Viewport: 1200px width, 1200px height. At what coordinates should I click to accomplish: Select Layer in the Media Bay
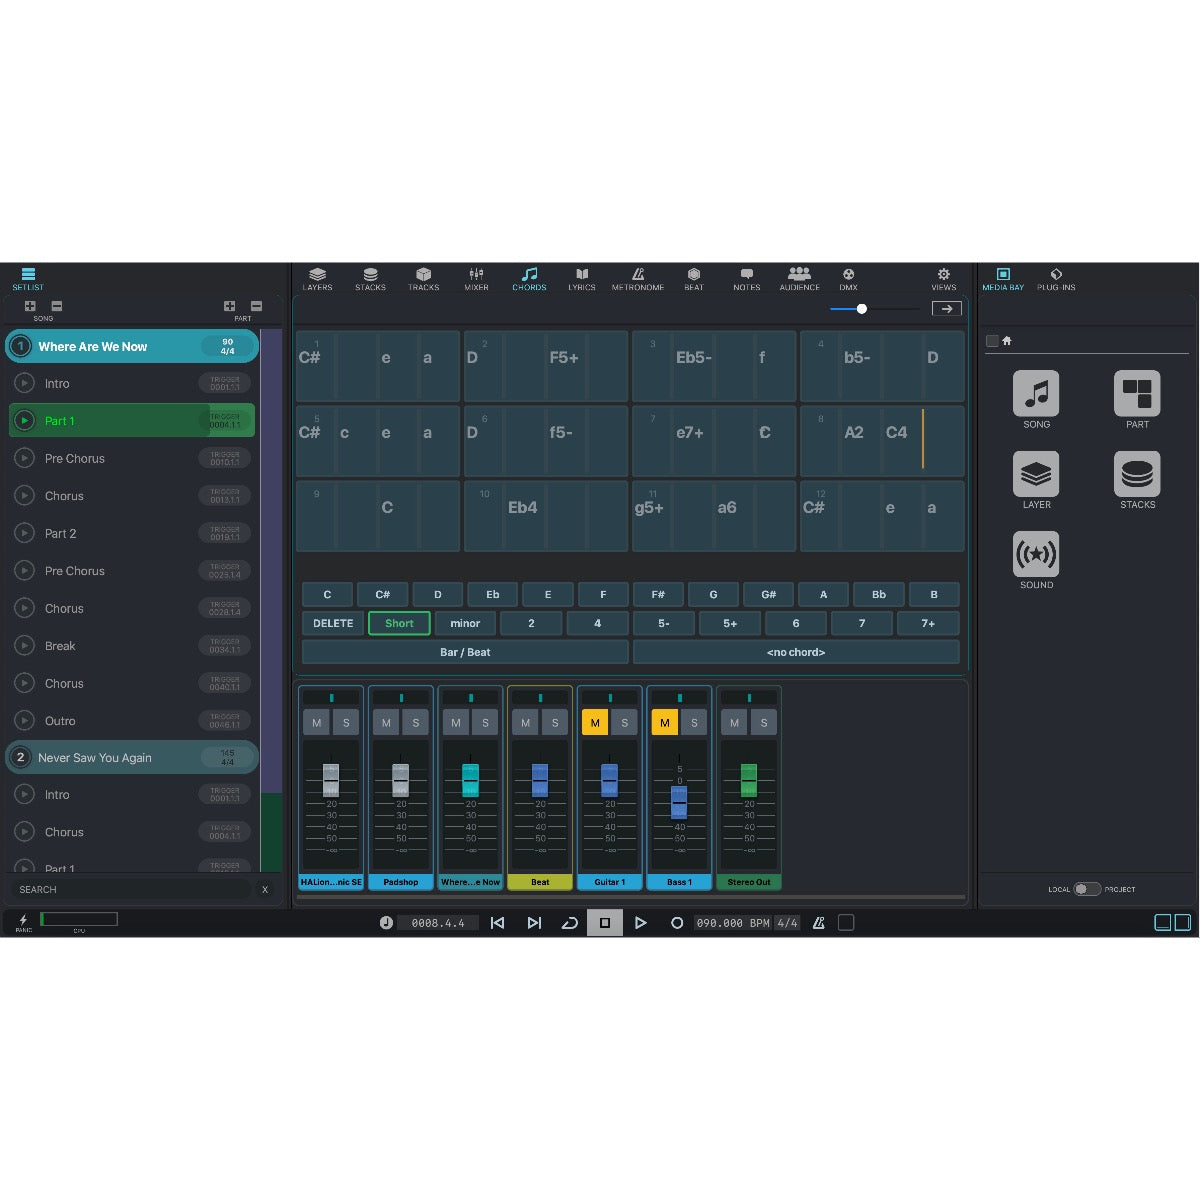(1036, 474)
